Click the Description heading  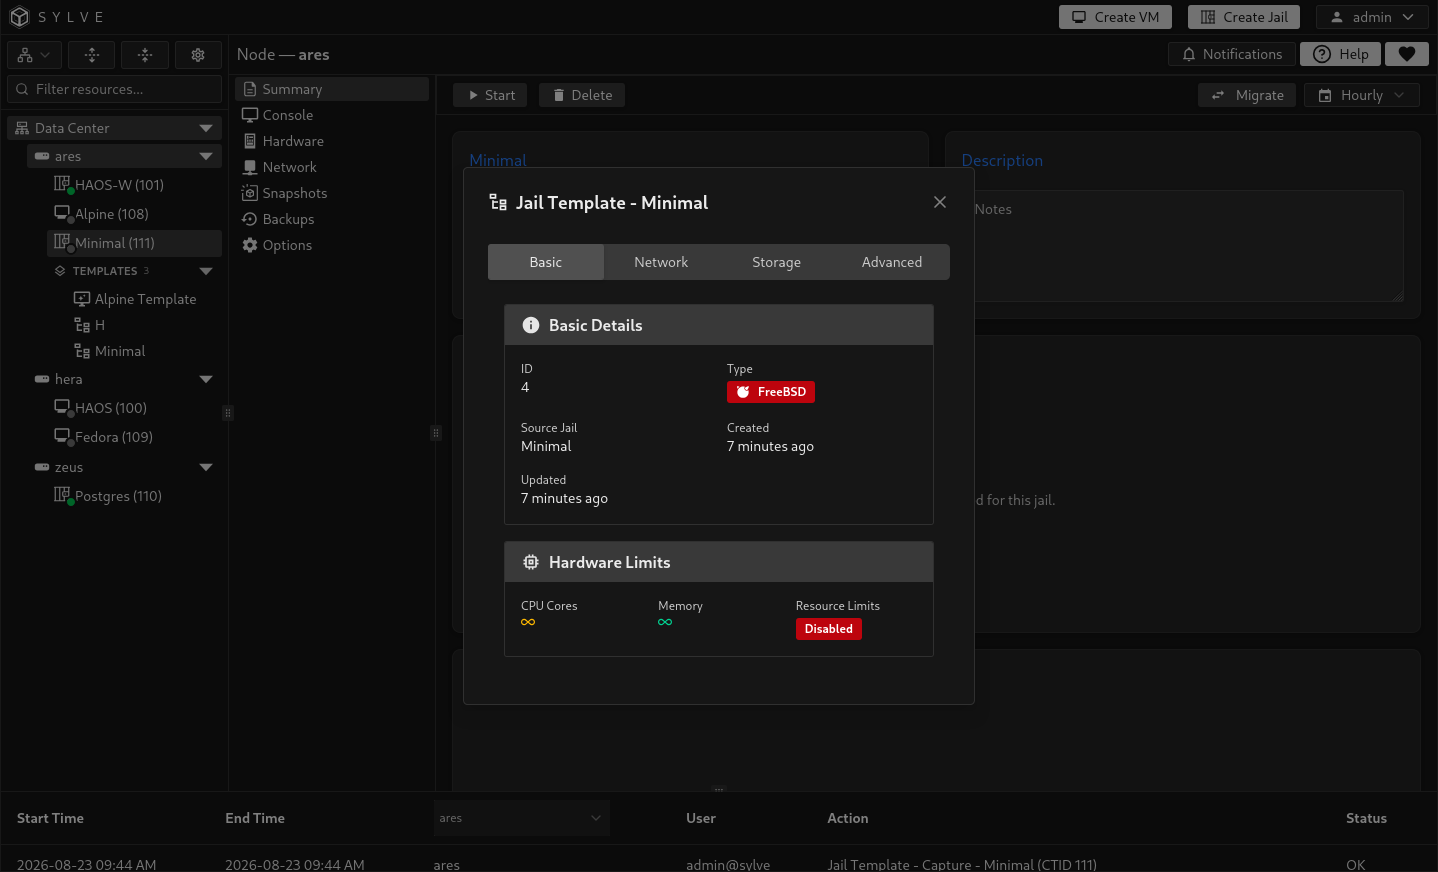(1002, 160)
